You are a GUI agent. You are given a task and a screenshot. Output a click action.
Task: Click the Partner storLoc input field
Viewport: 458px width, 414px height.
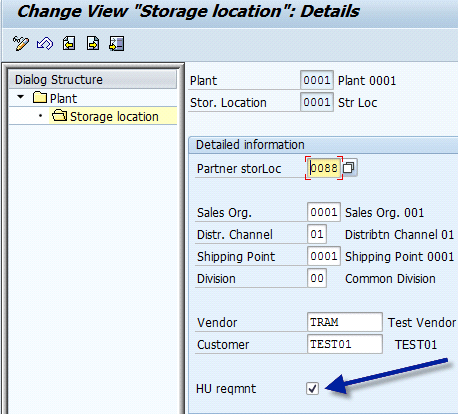click(x=324, y=168)
